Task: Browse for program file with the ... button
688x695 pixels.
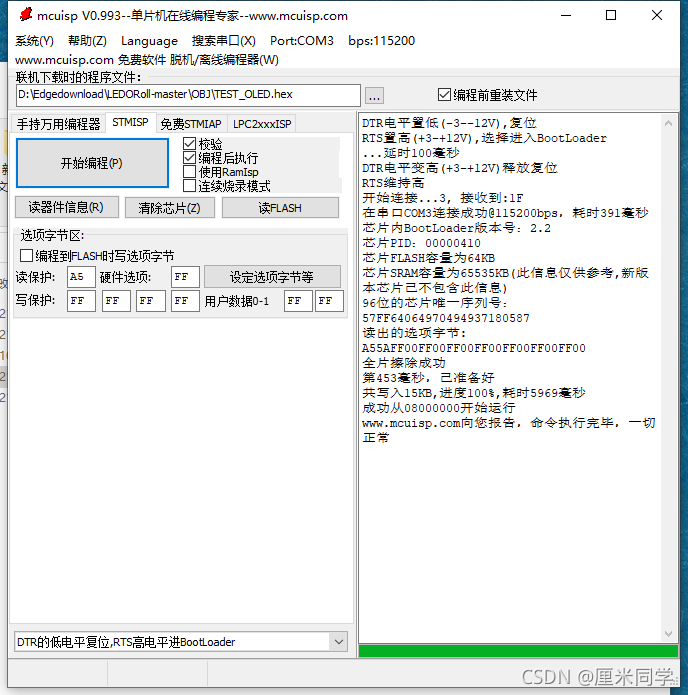Action: 374,96
